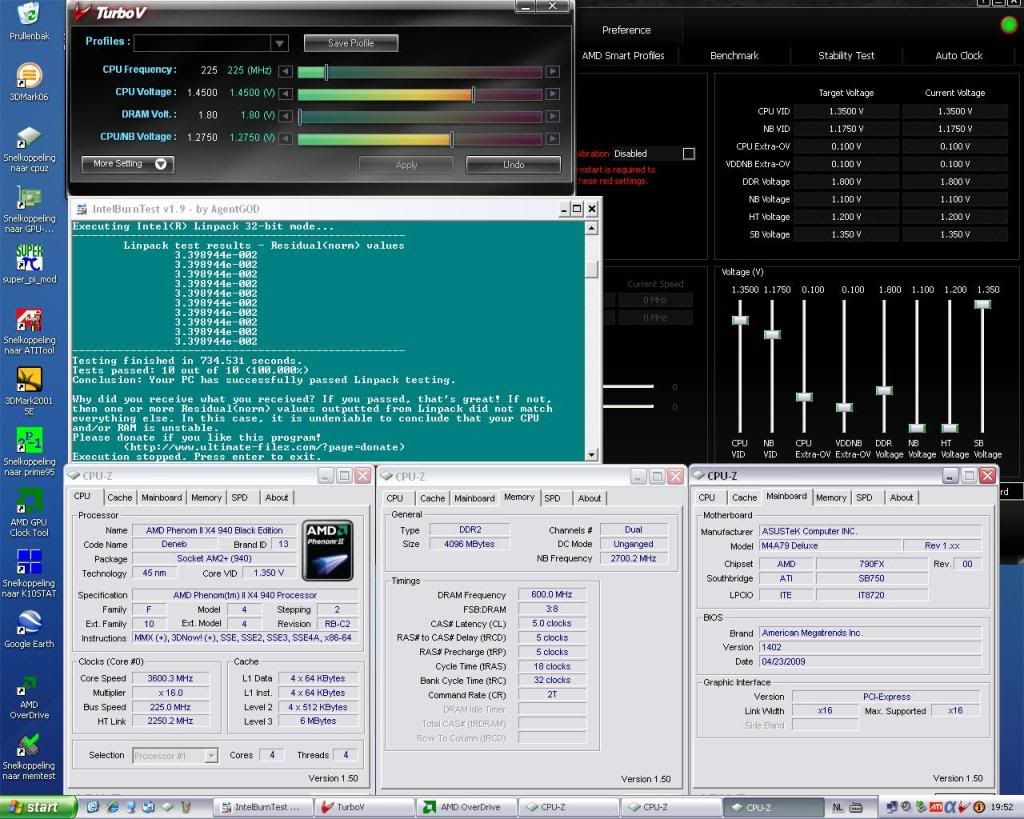Open the Stability Test tab in AMD OverDrive

click(846, 56)
